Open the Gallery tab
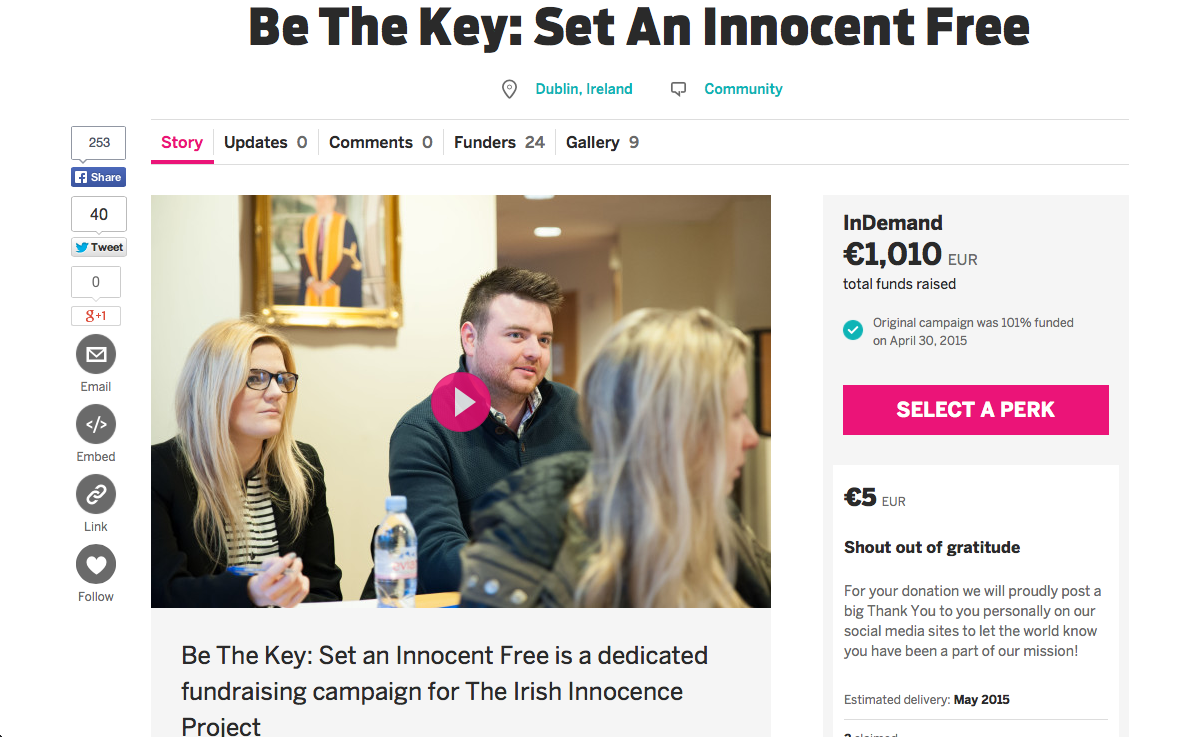The height and width of the screenshot is (737, 1188). 602,142
